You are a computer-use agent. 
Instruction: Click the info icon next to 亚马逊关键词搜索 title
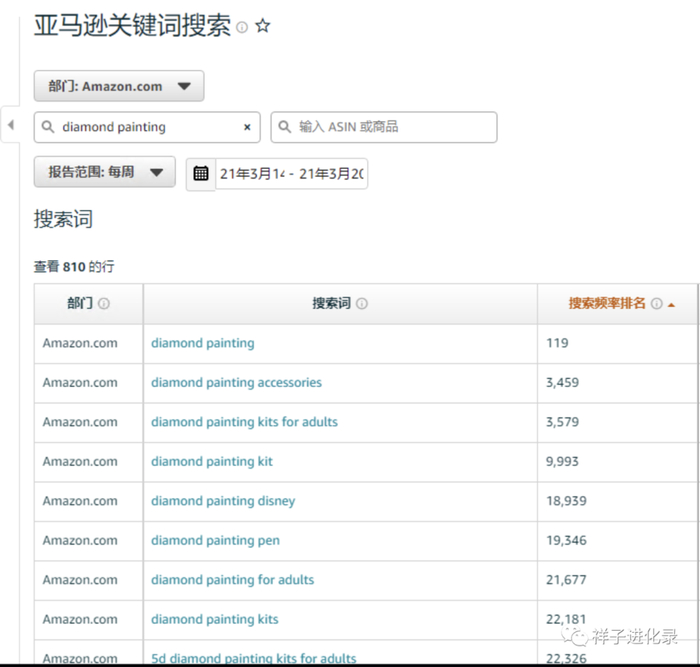242,28
